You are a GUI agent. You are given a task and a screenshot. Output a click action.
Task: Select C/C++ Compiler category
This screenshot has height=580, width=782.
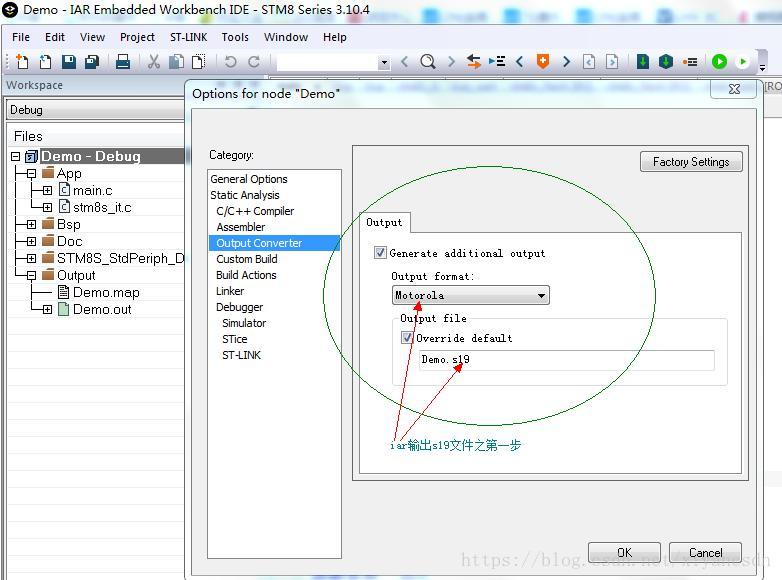click(255, 211)
